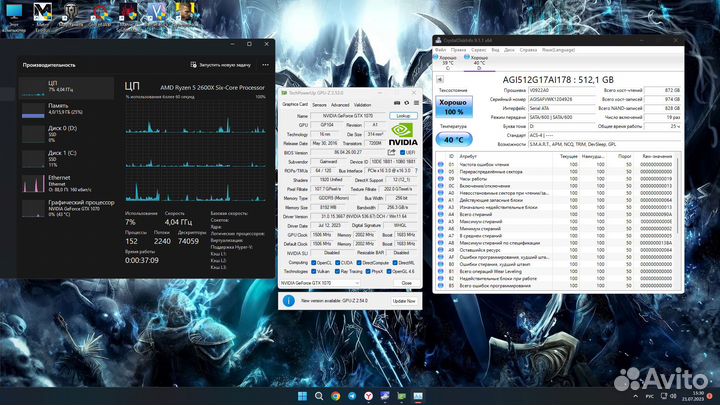Toggle the OpenCL checkbox
This screenshot has height=405, width=720.
pyautogui.click(x=314, y=263)
